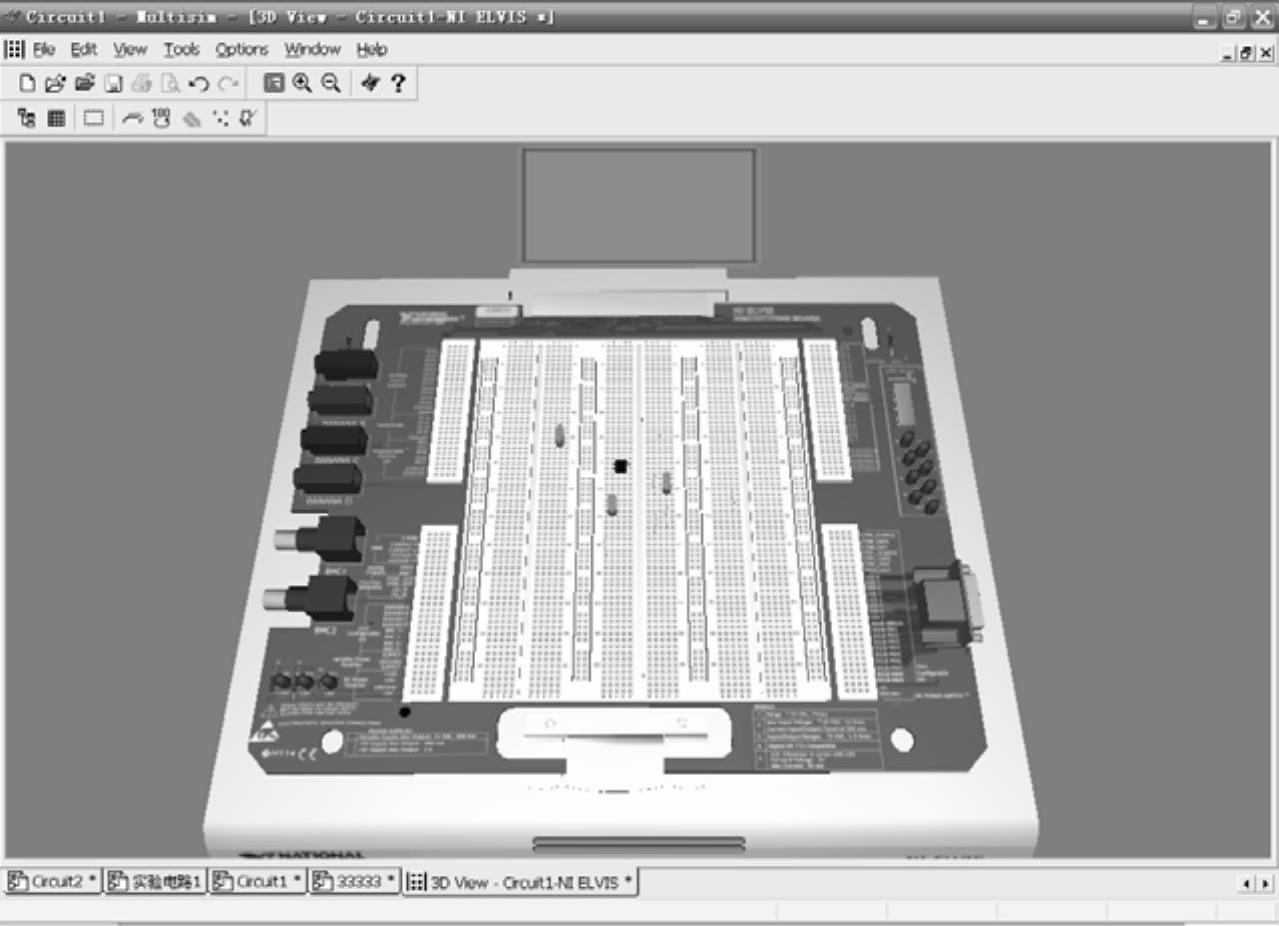Toggle the full screen view icon
The height and width of the screenshot is (926, 1279).
click(x=274, y=84)
